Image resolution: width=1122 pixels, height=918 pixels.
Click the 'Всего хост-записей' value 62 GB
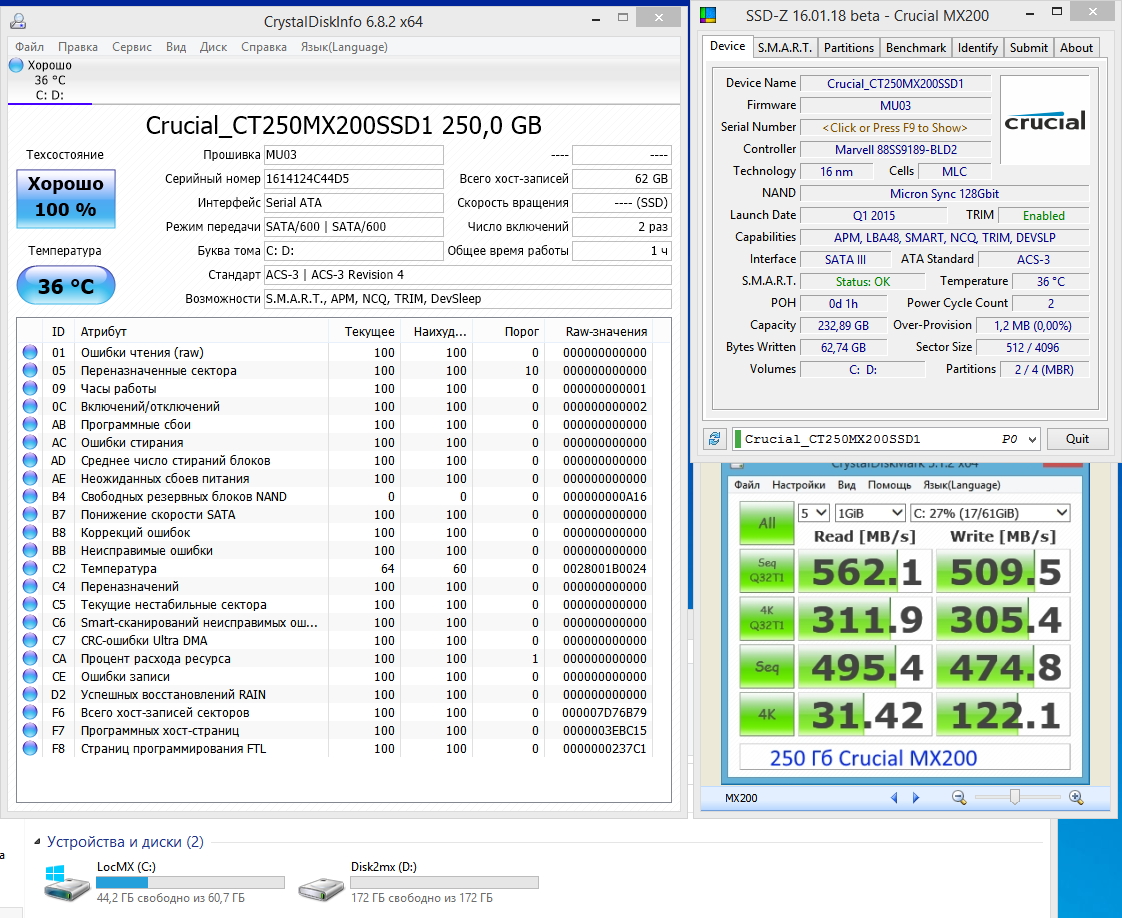[621, 179]
